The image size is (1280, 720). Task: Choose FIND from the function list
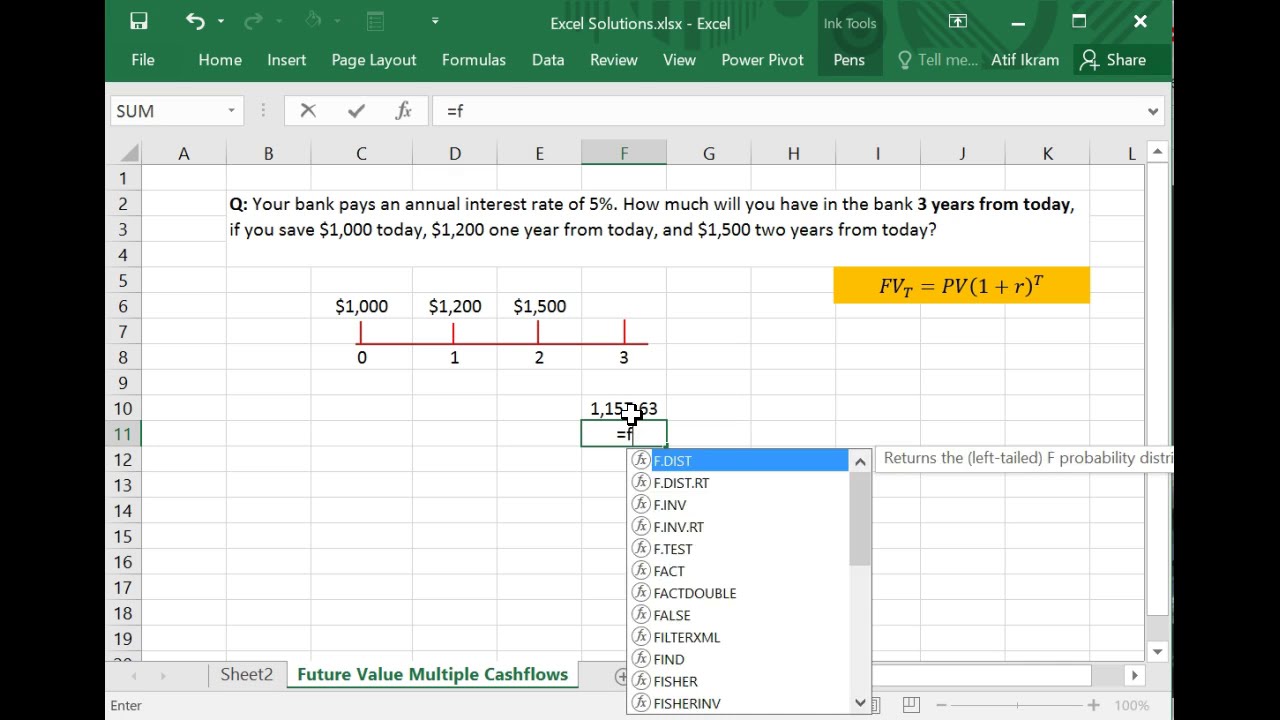point(739,659)
